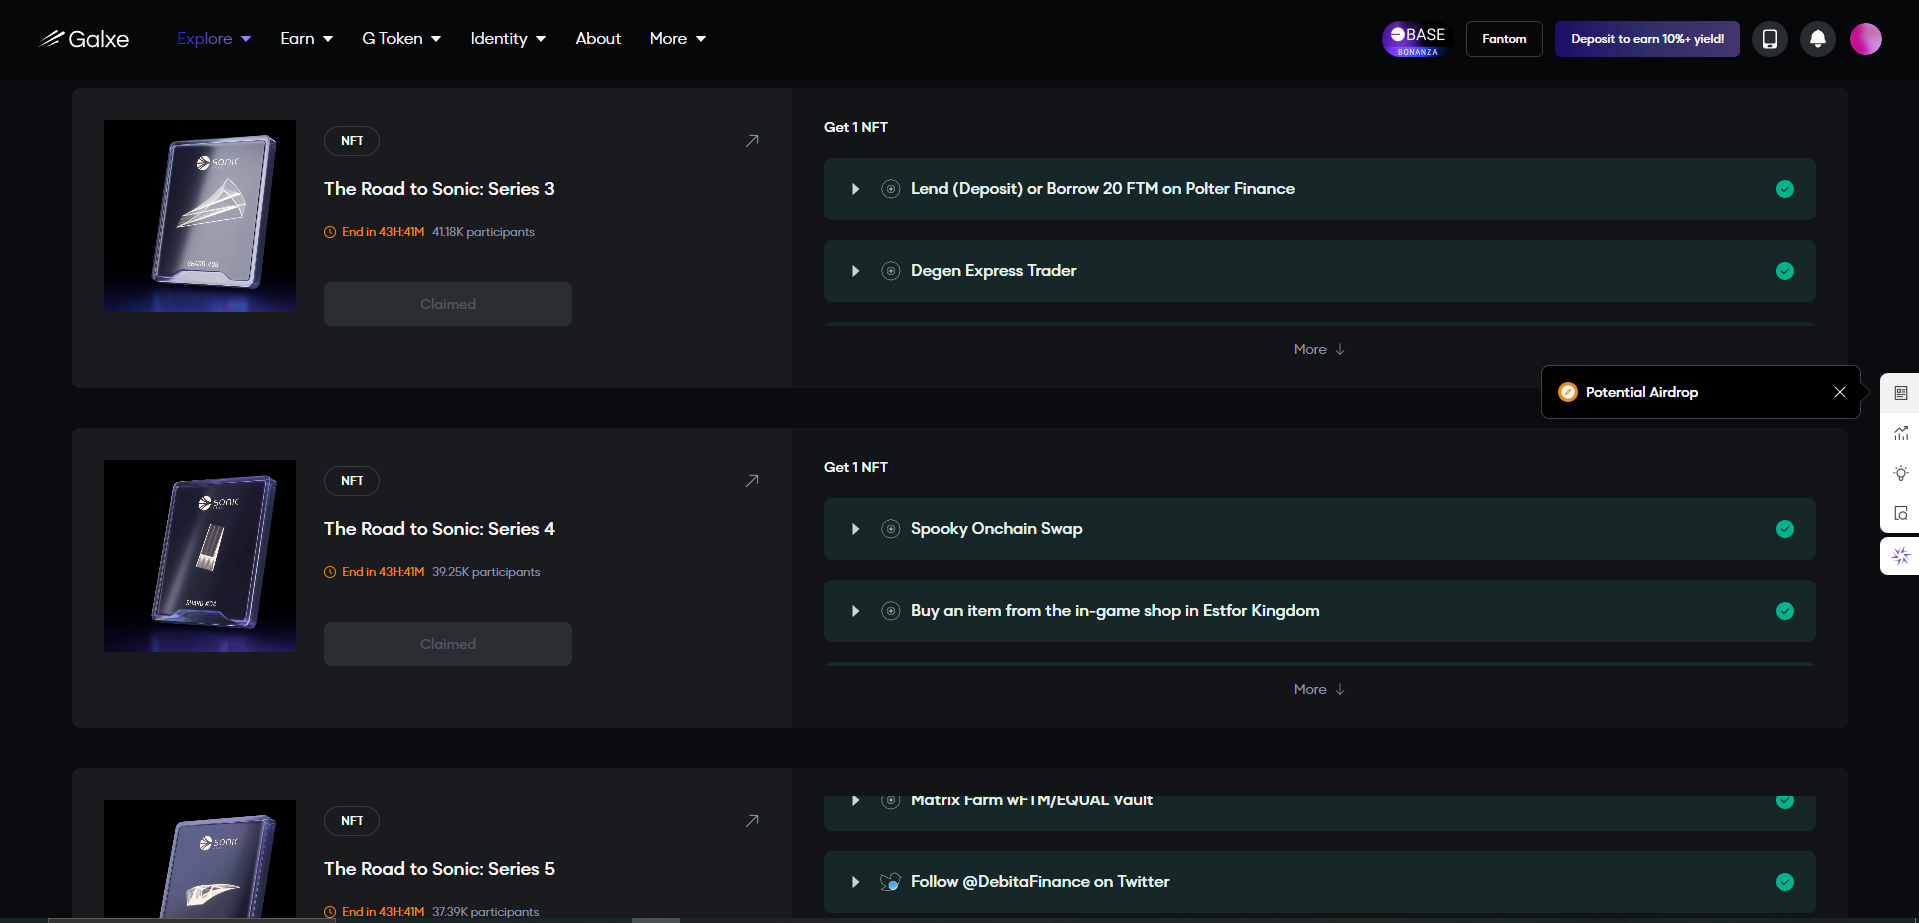Image resolution: width=1919 pixels, height=923 pixels.
Task: Click the 'Get 1 NFT' heading for Series 4
Action: (856, 467)
